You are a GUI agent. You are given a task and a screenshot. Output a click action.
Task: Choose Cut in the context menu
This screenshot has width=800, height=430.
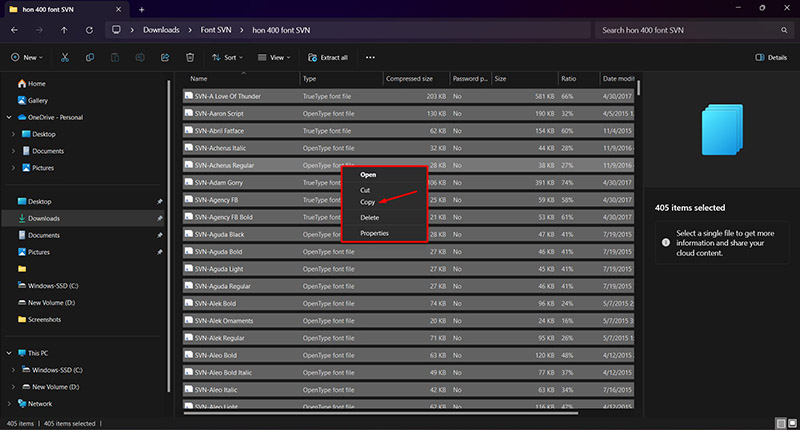[x=365, y=190]
